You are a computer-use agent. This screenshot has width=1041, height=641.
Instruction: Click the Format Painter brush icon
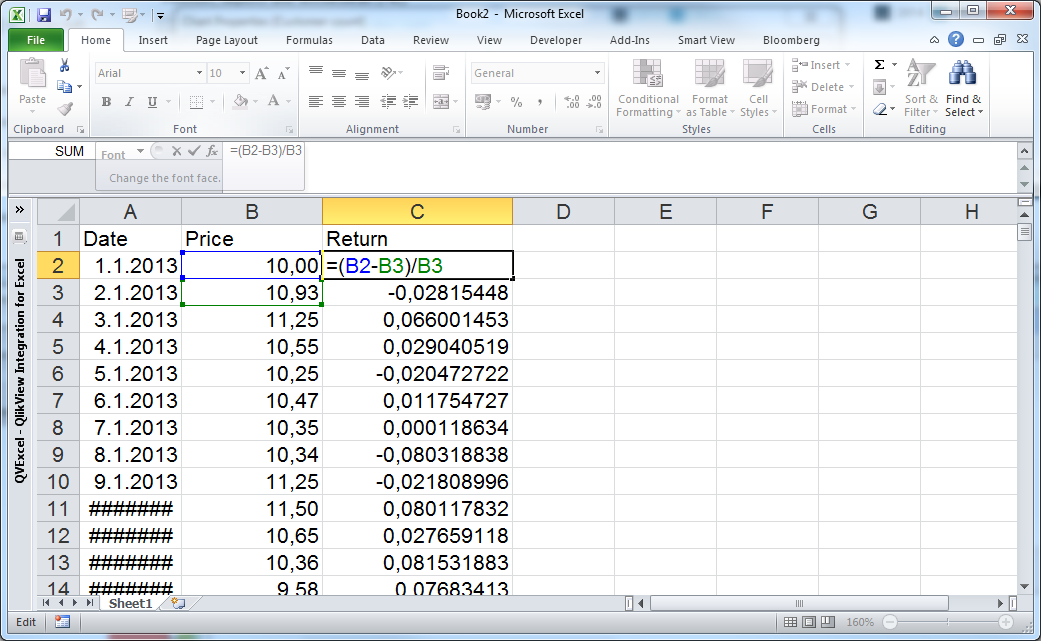click(65, 109)
